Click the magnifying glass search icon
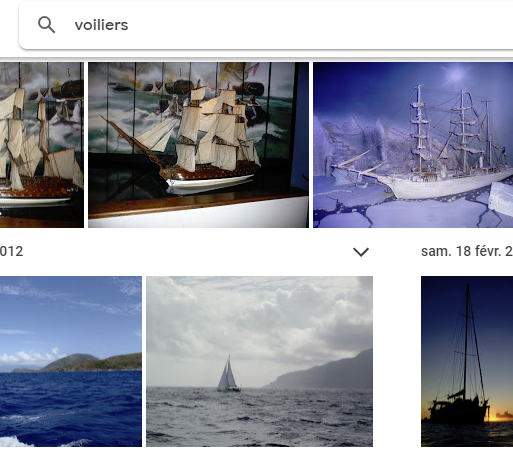This screenshot has width=513, height=456. pyautogui.click(x=46, y=25)
